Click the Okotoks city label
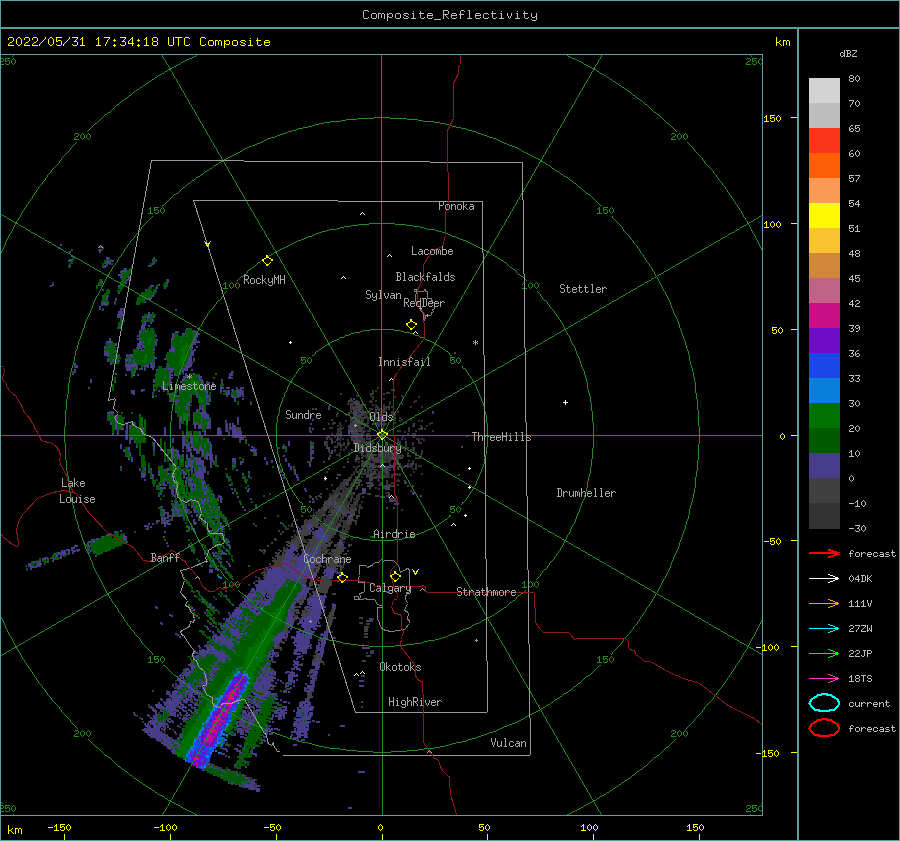The image size is (900, 841). point(400,667)
